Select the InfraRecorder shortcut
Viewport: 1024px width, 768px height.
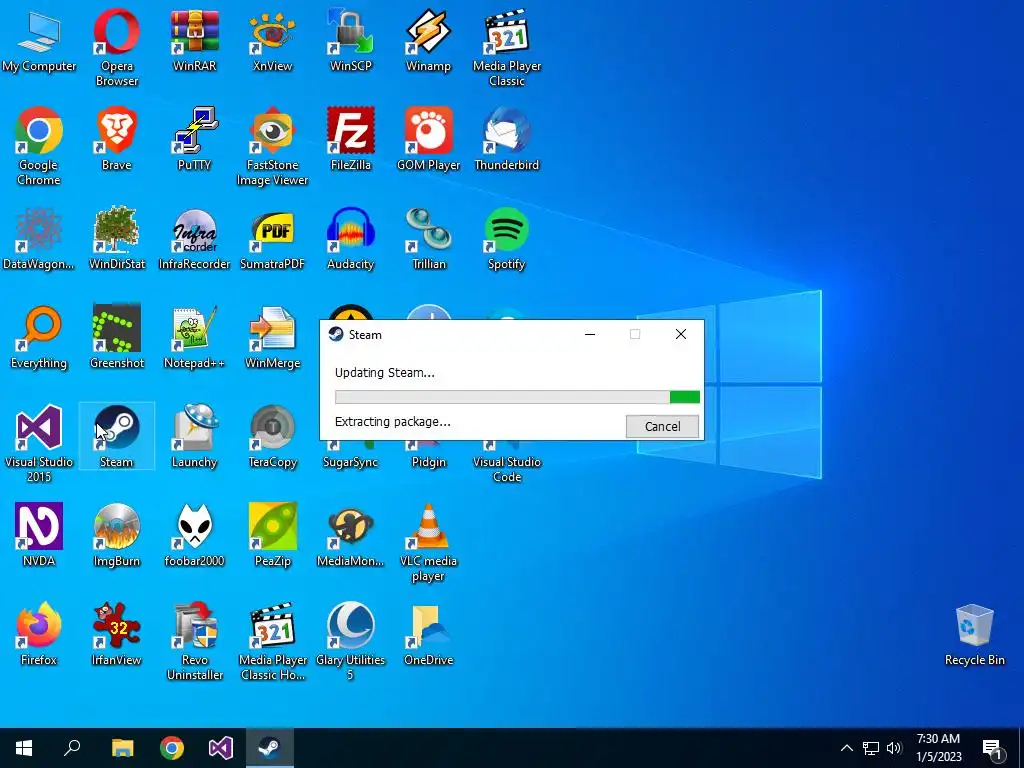(x=195, y=239)
